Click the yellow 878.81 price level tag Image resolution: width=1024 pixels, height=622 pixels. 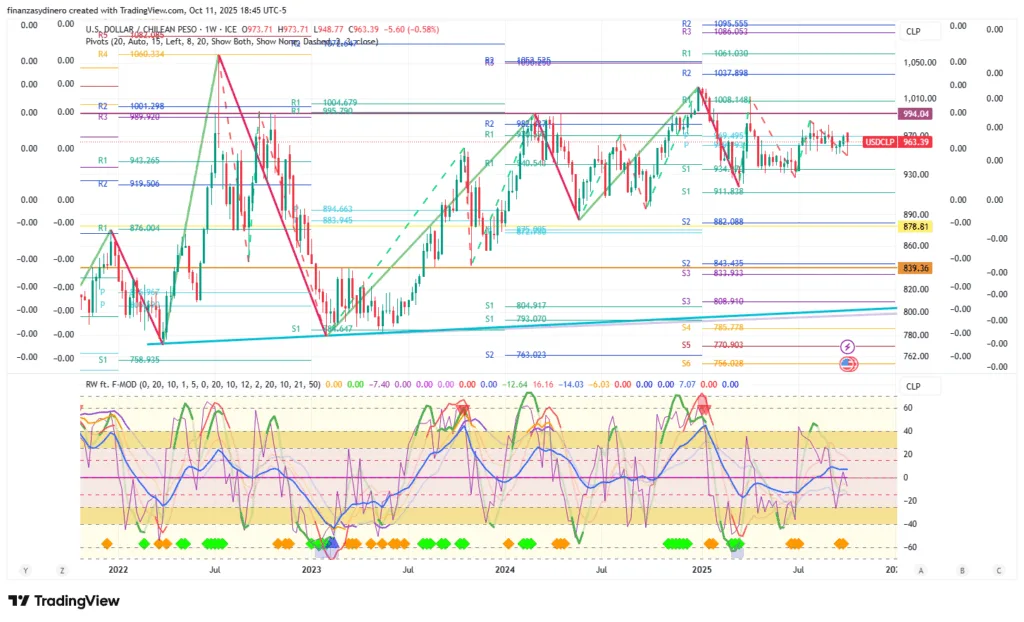pyautogui.click(x=916, y=227)
